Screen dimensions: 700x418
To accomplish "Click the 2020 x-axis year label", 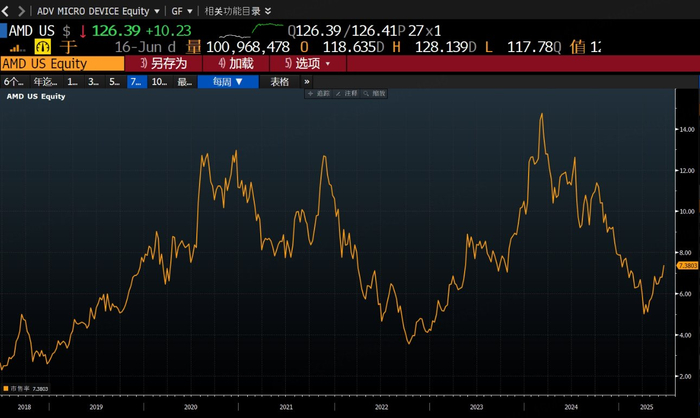I will [191, 407].
